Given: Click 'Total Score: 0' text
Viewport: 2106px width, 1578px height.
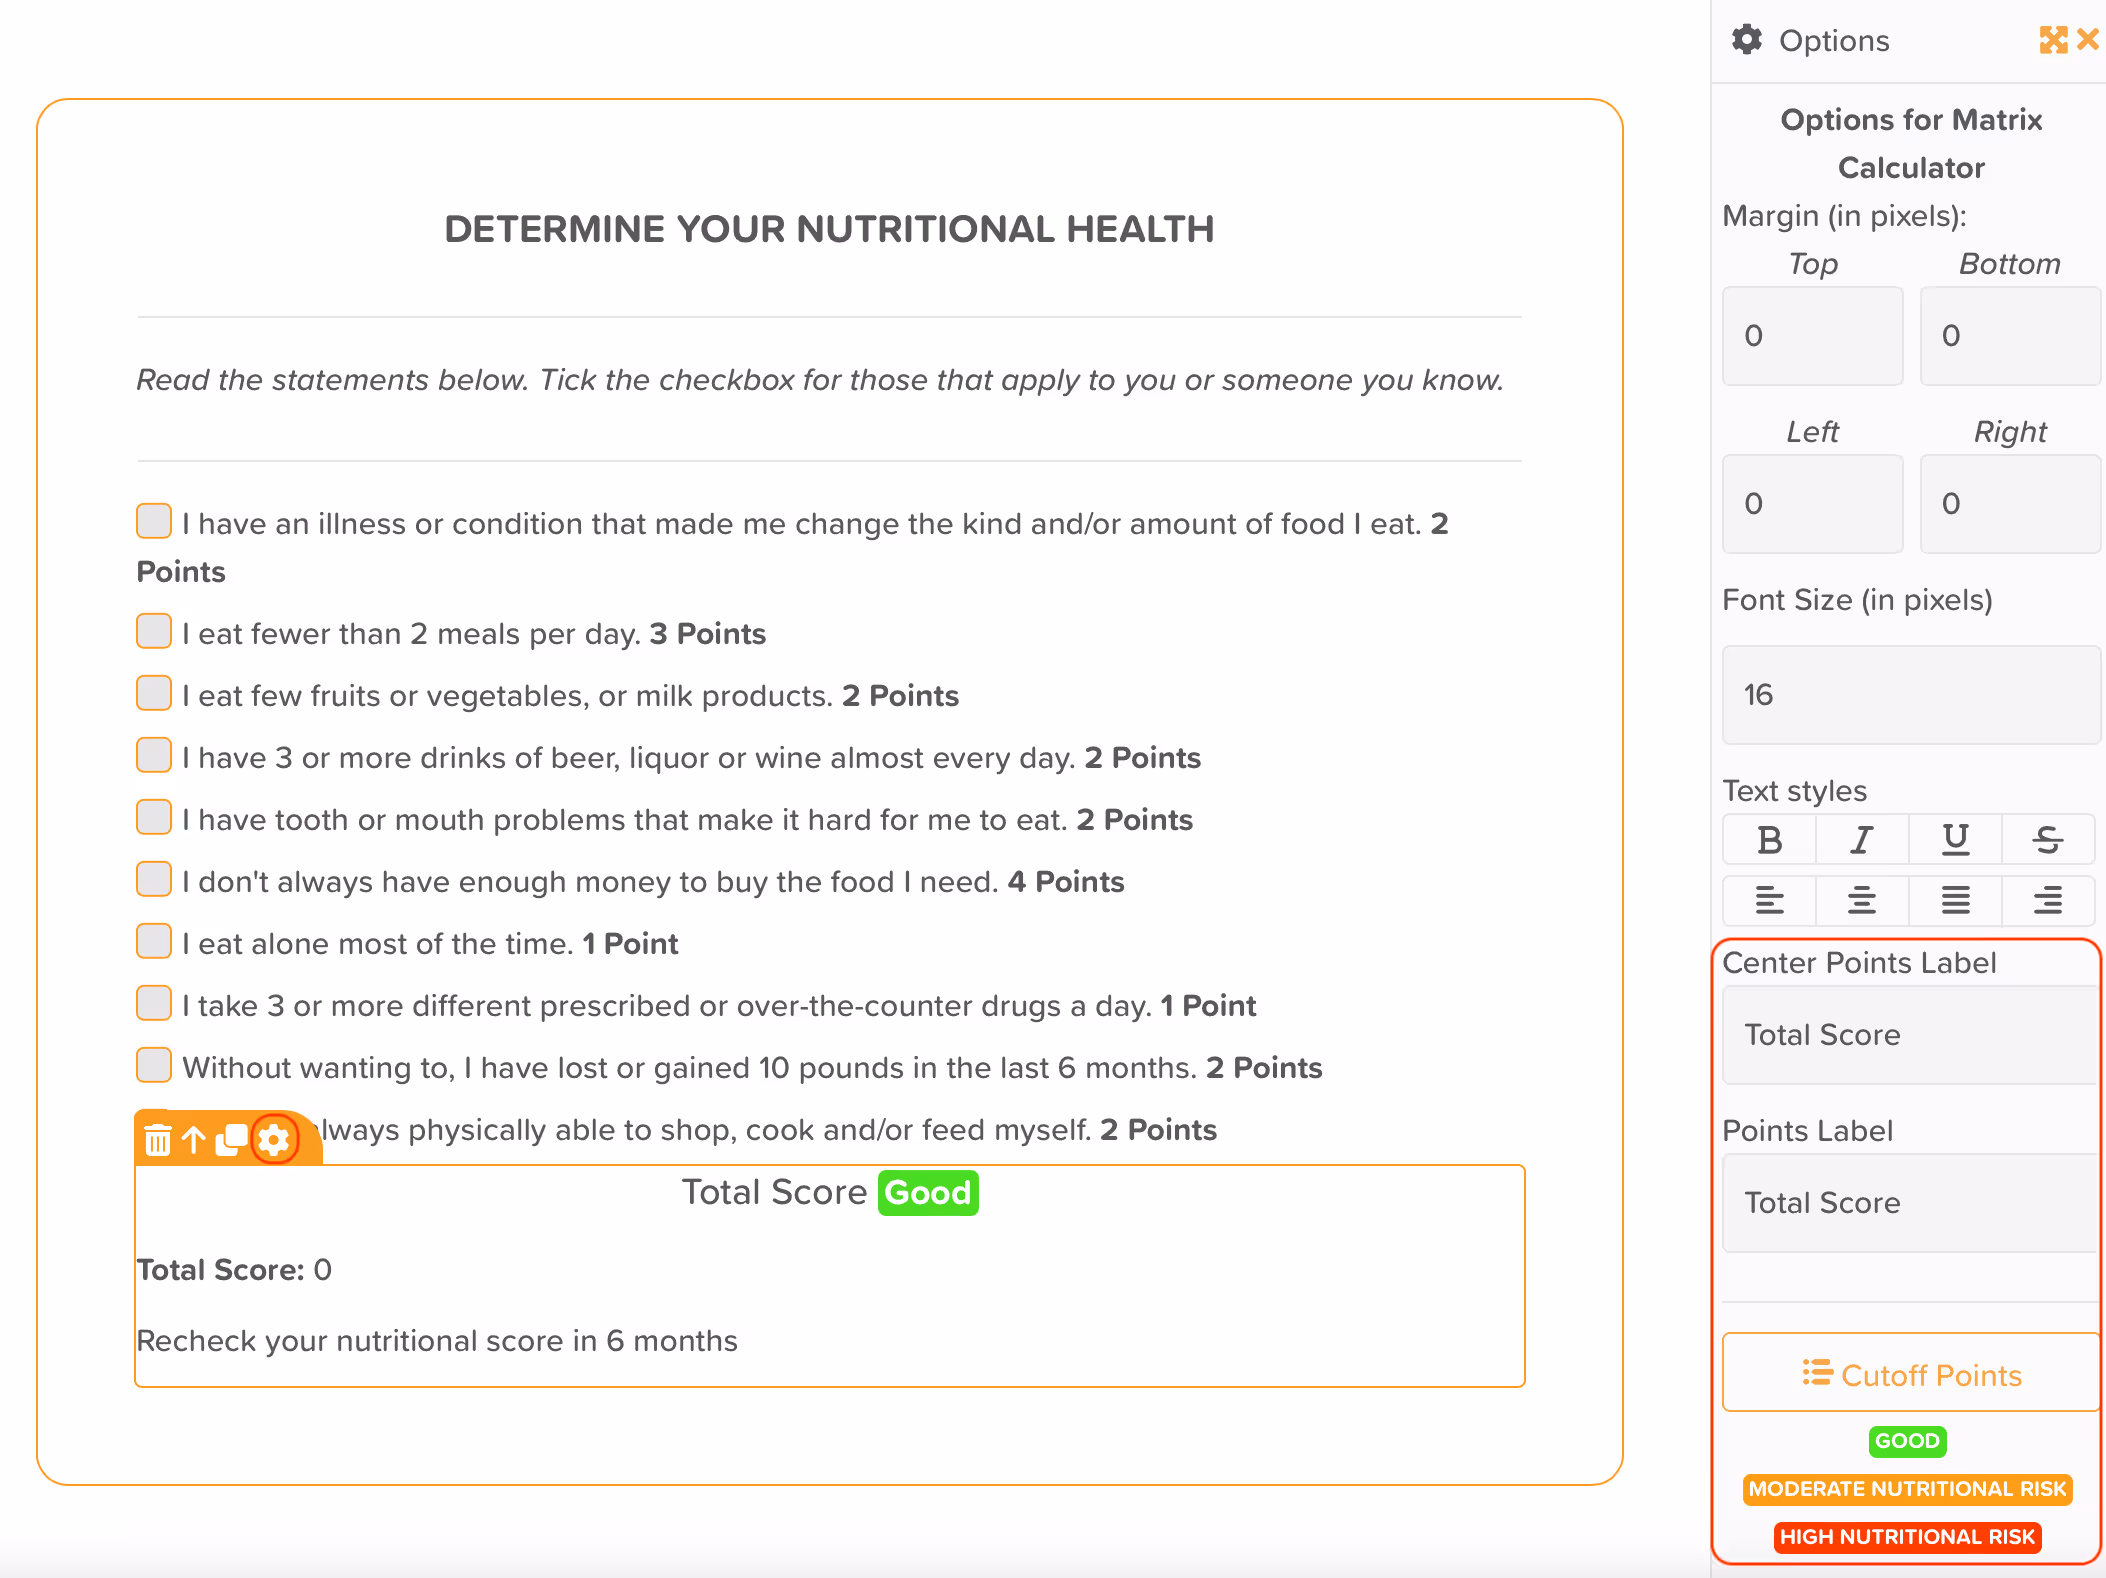Looking at the screenshot, I should 234,1270.
